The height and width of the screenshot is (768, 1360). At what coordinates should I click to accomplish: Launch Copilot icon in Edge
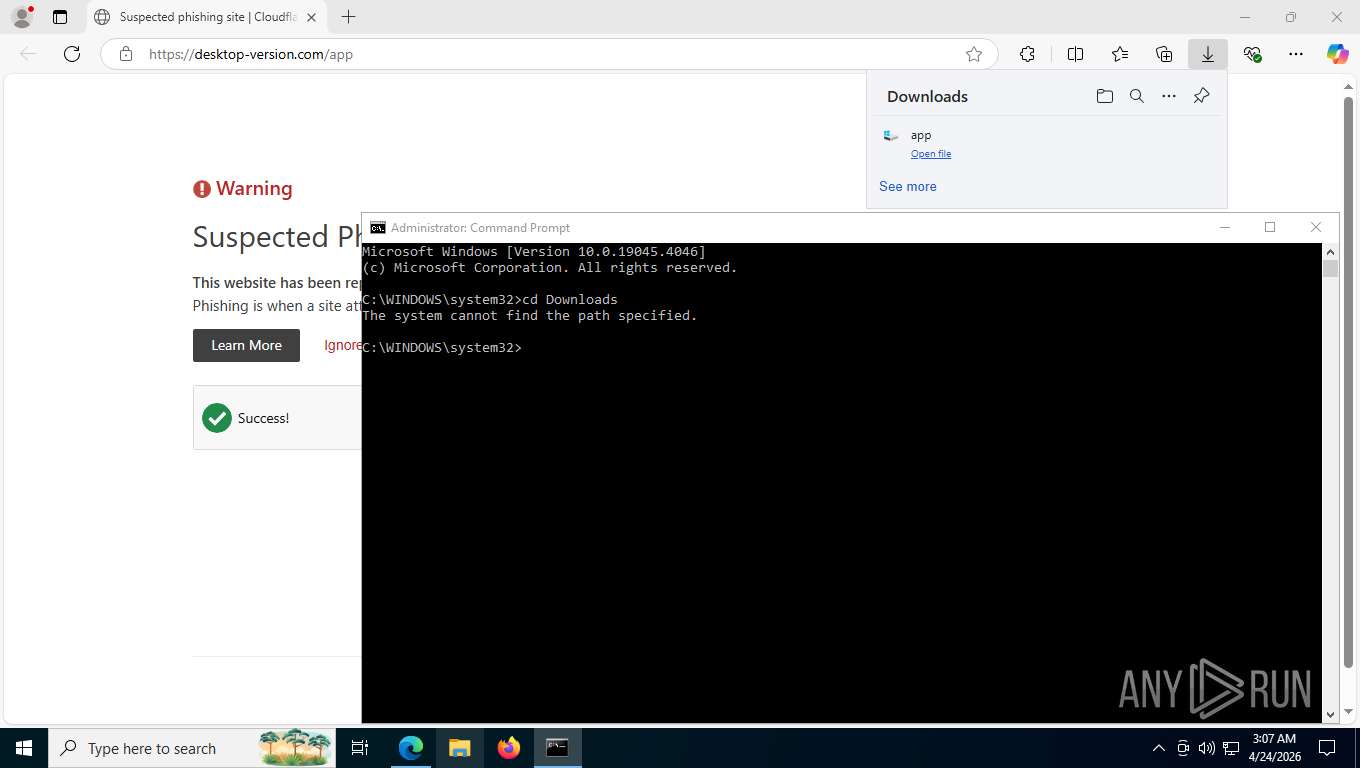1338,54
